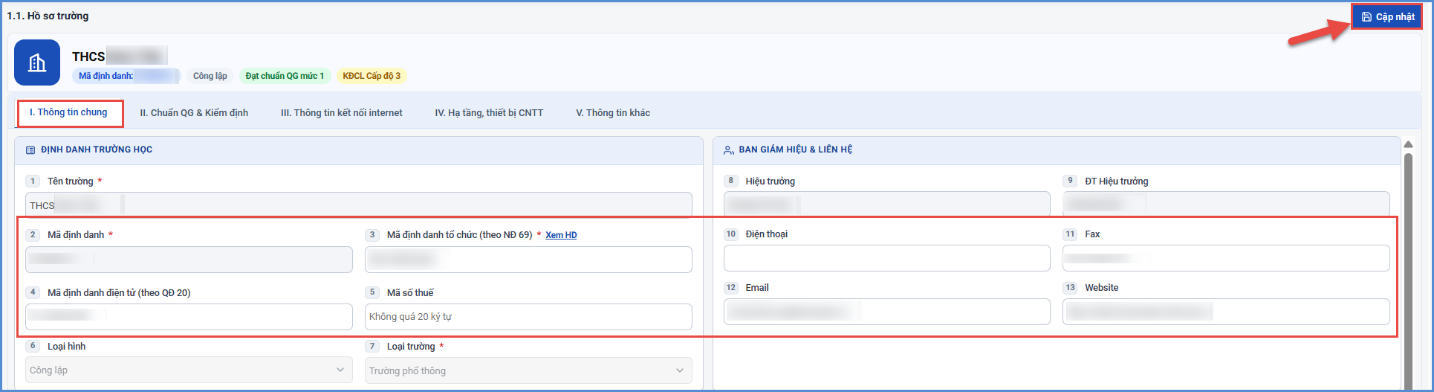This screenshot has height=392, width=1434.
Task: Expand the Loại trường dropdown
Action: click(528, 370)
